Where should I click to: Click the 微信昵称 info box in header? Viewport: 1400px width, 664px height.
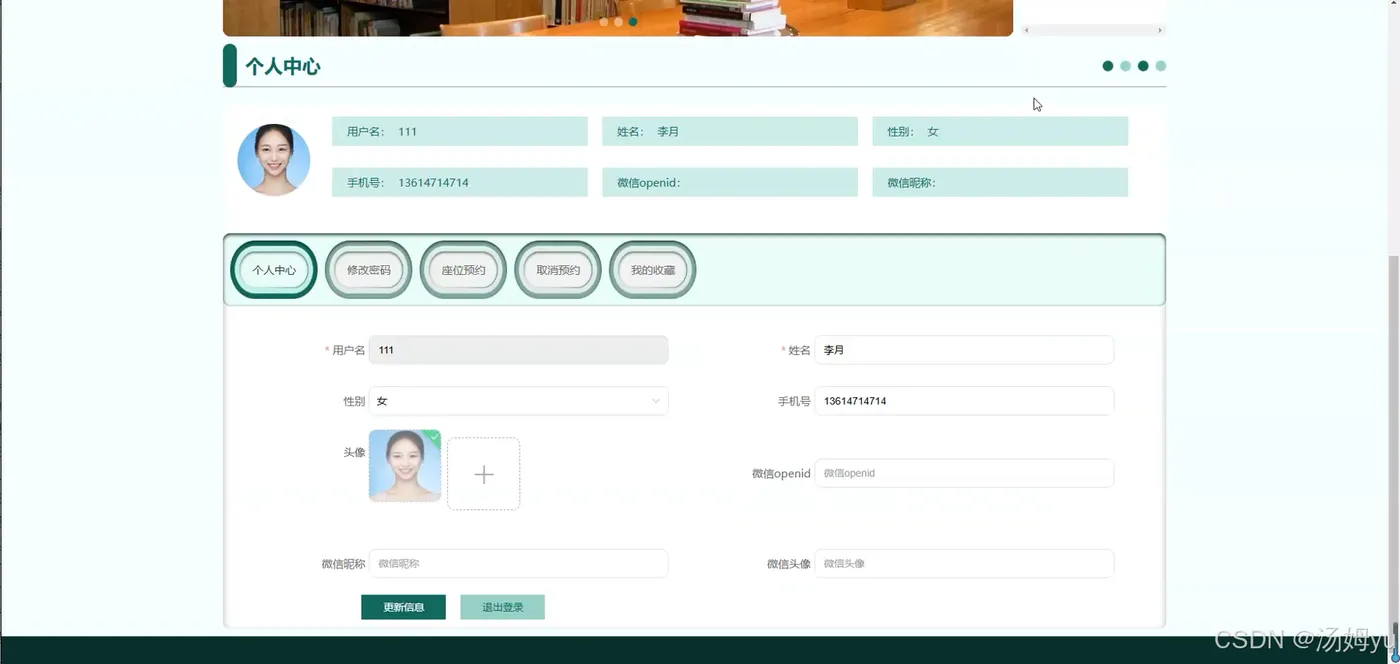click(x=1000, y=182)
